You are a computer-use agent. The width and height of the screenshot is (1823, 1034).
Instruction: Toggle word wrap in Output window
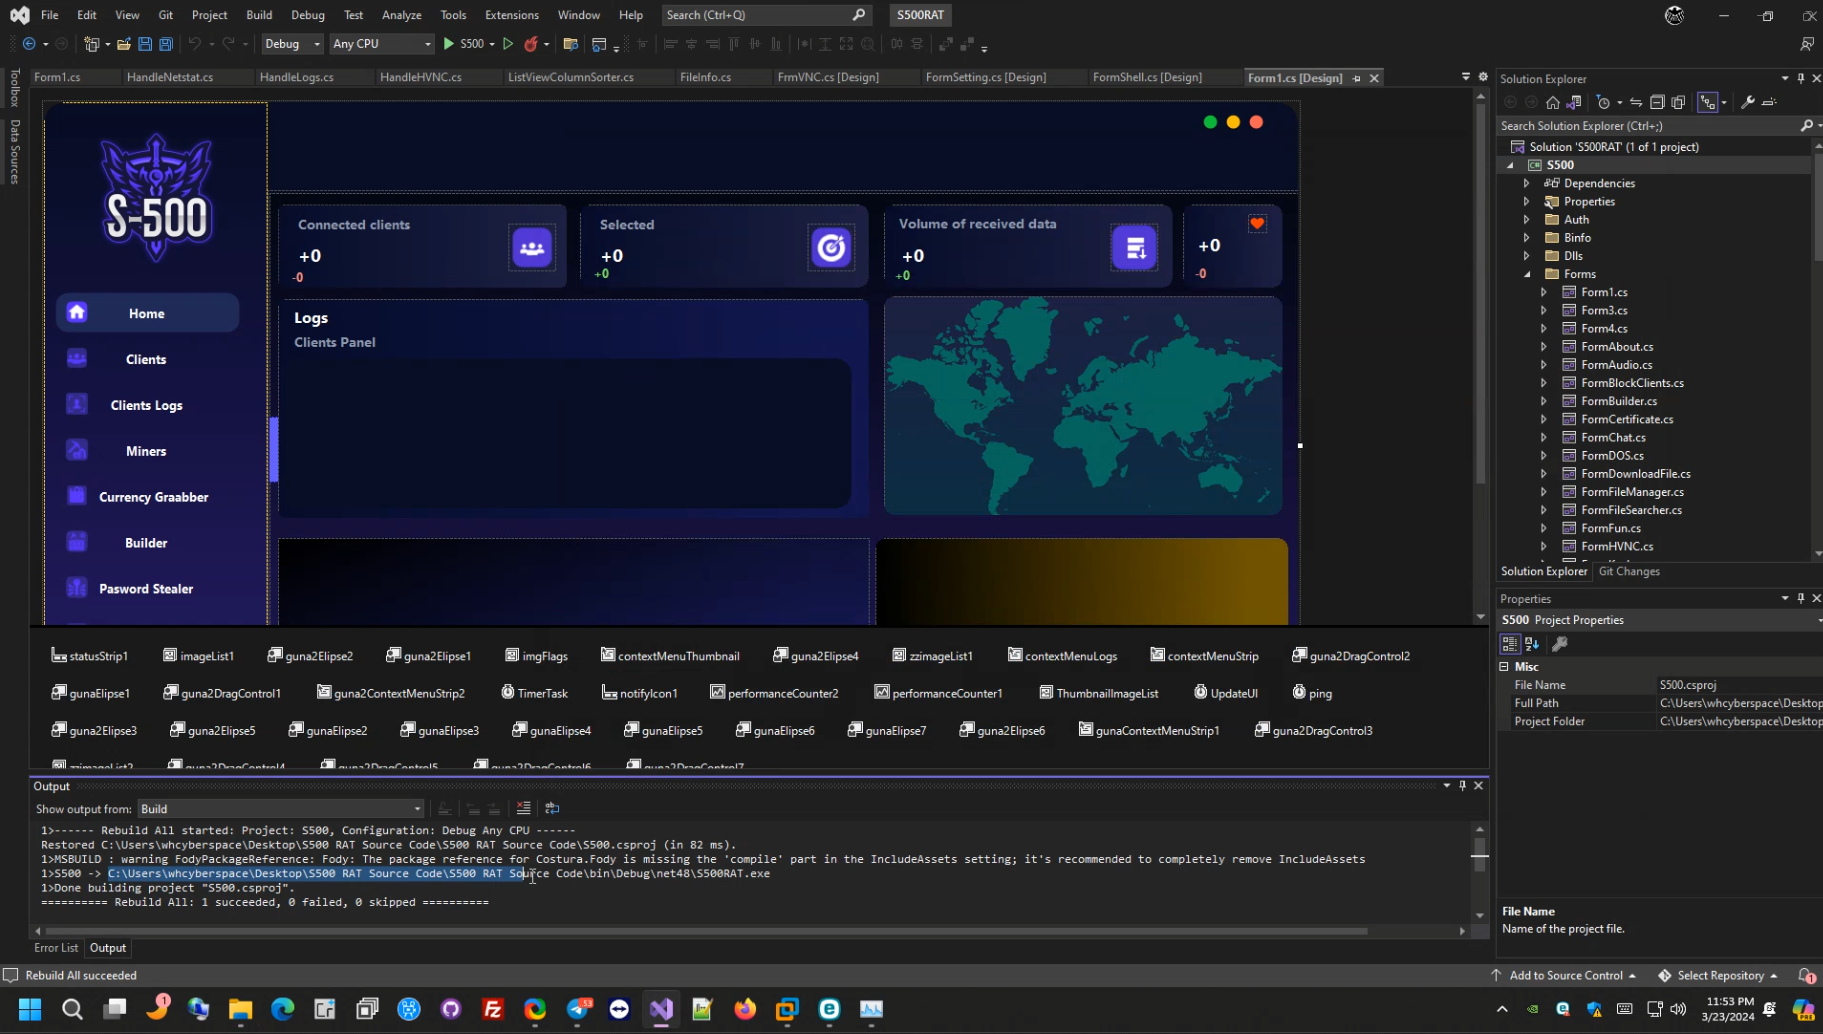(552, 808)
